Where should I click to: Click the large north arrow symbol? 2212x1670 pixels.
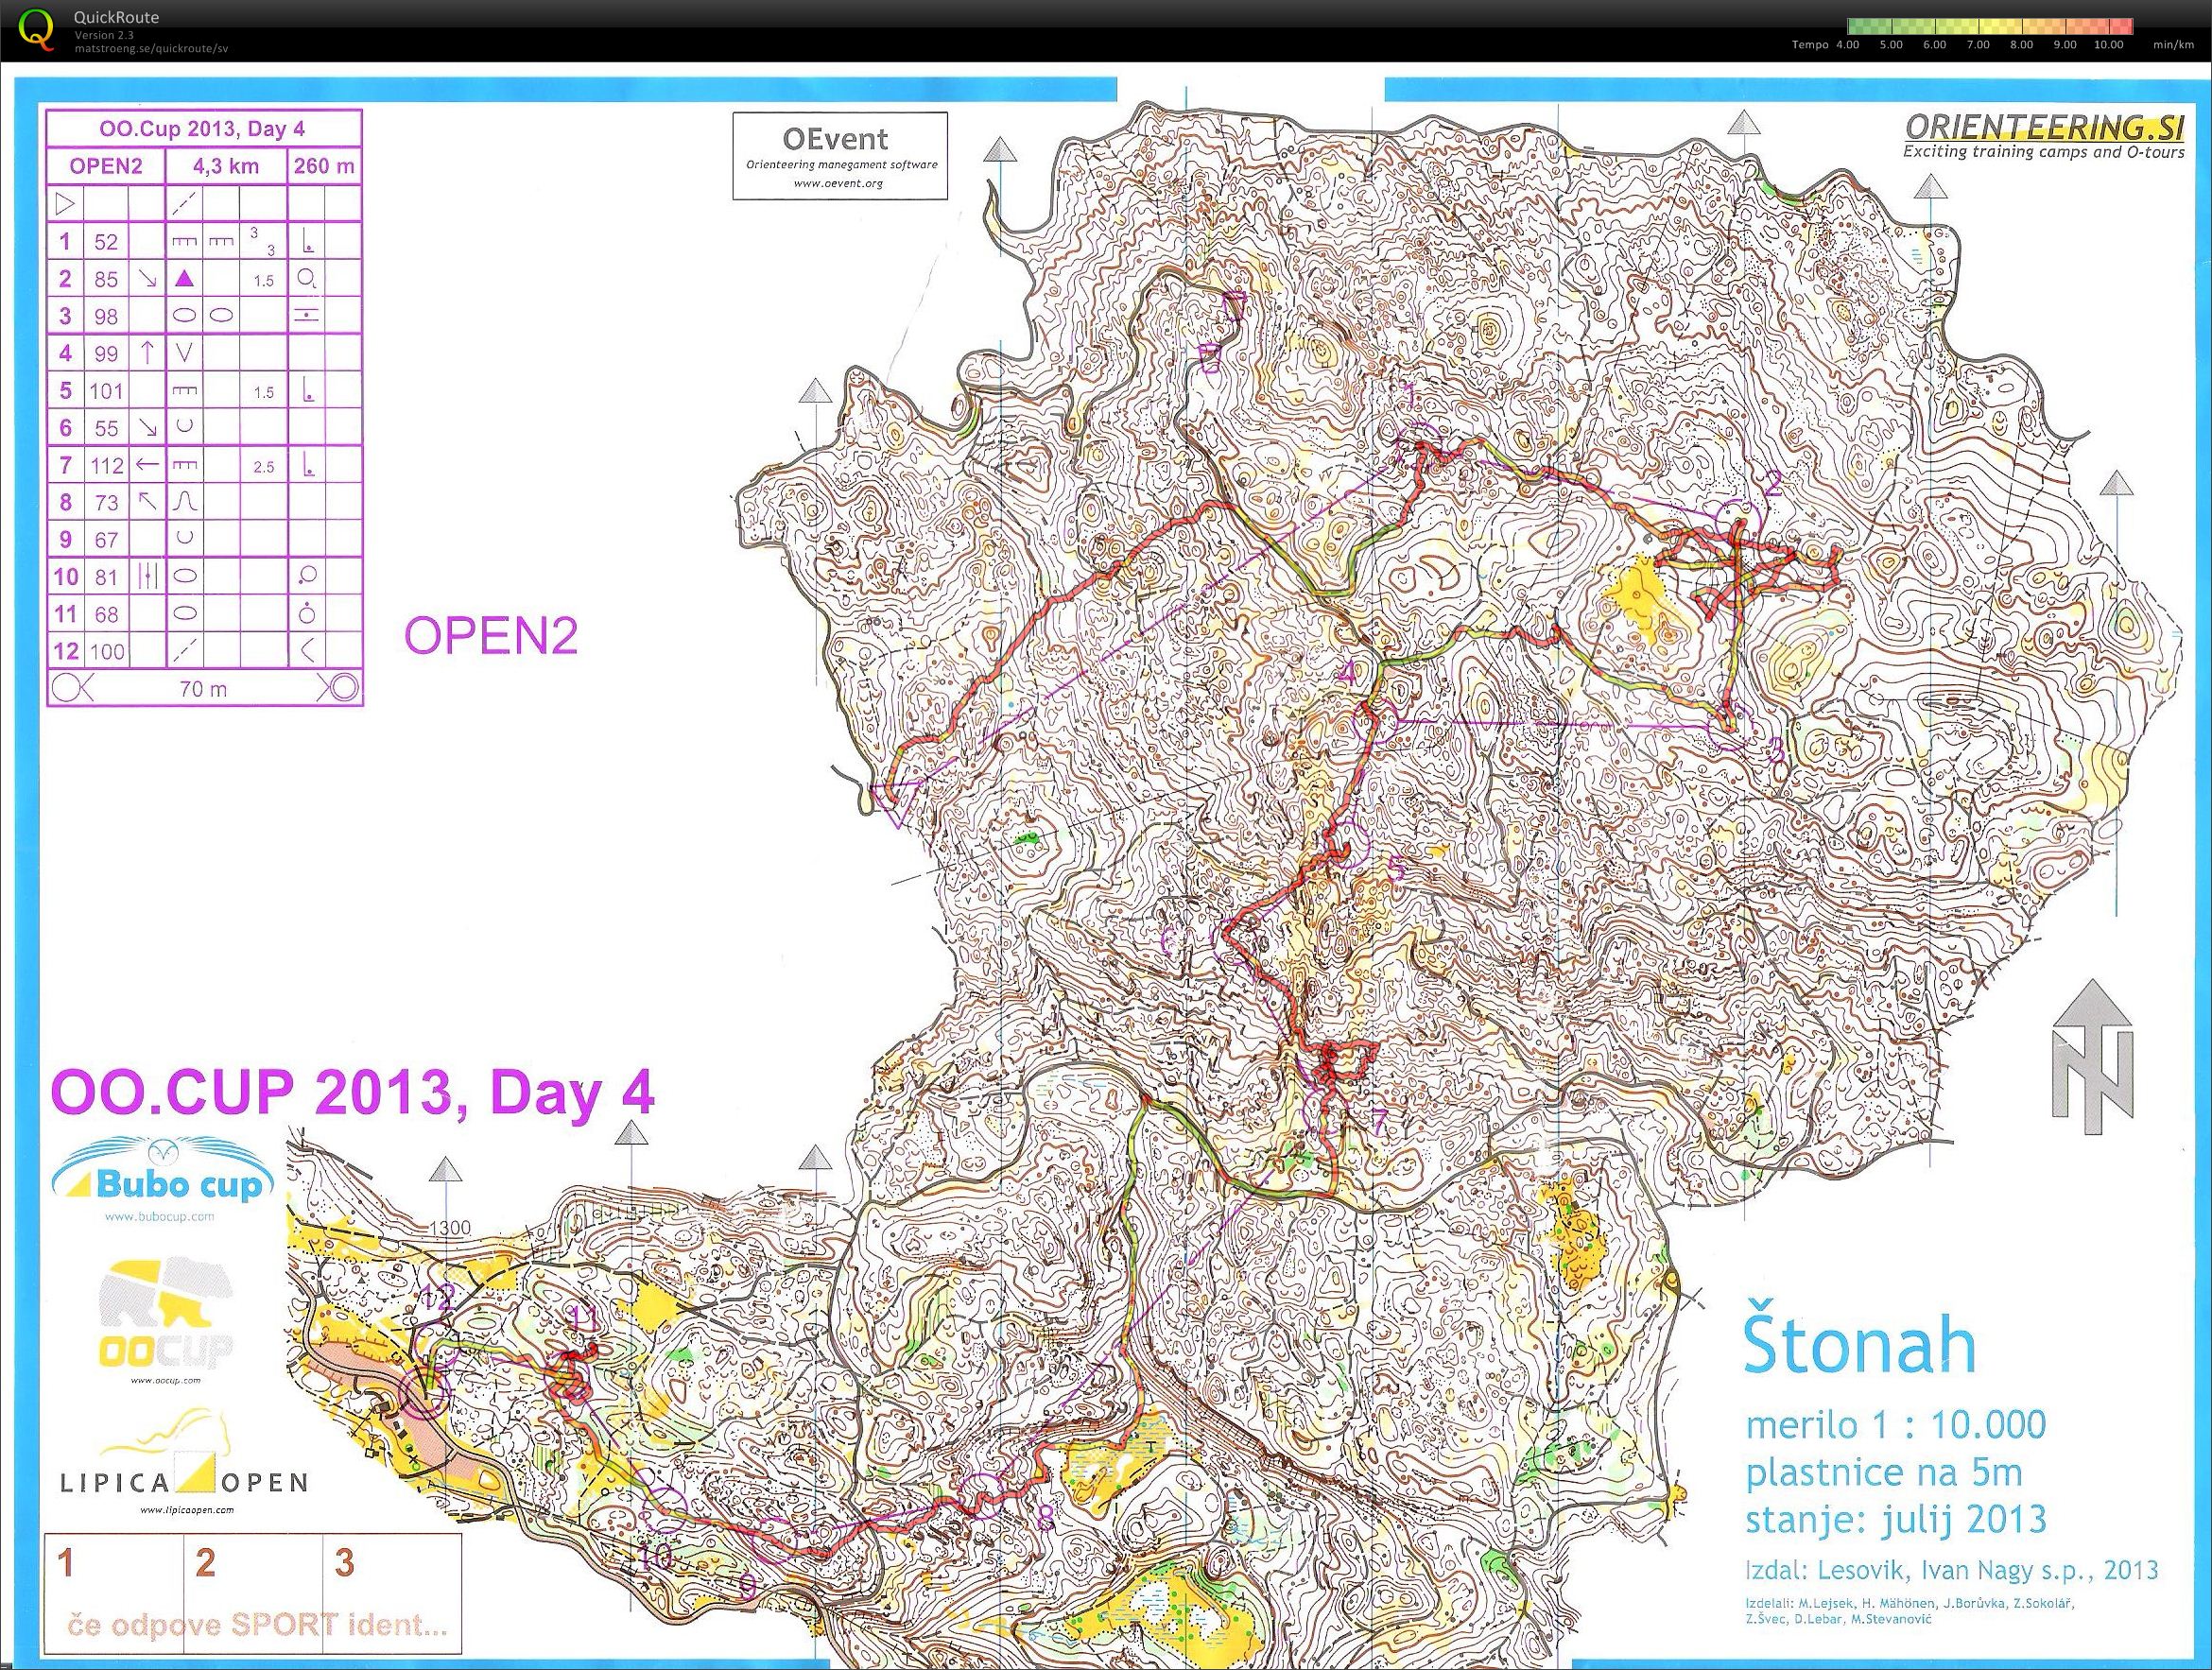2091,1056
